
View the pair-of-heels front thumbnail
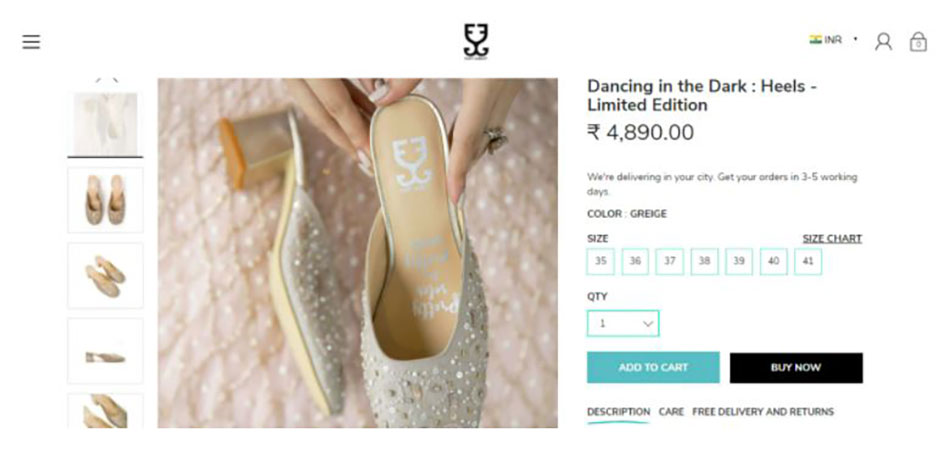[x=105, y=200]
